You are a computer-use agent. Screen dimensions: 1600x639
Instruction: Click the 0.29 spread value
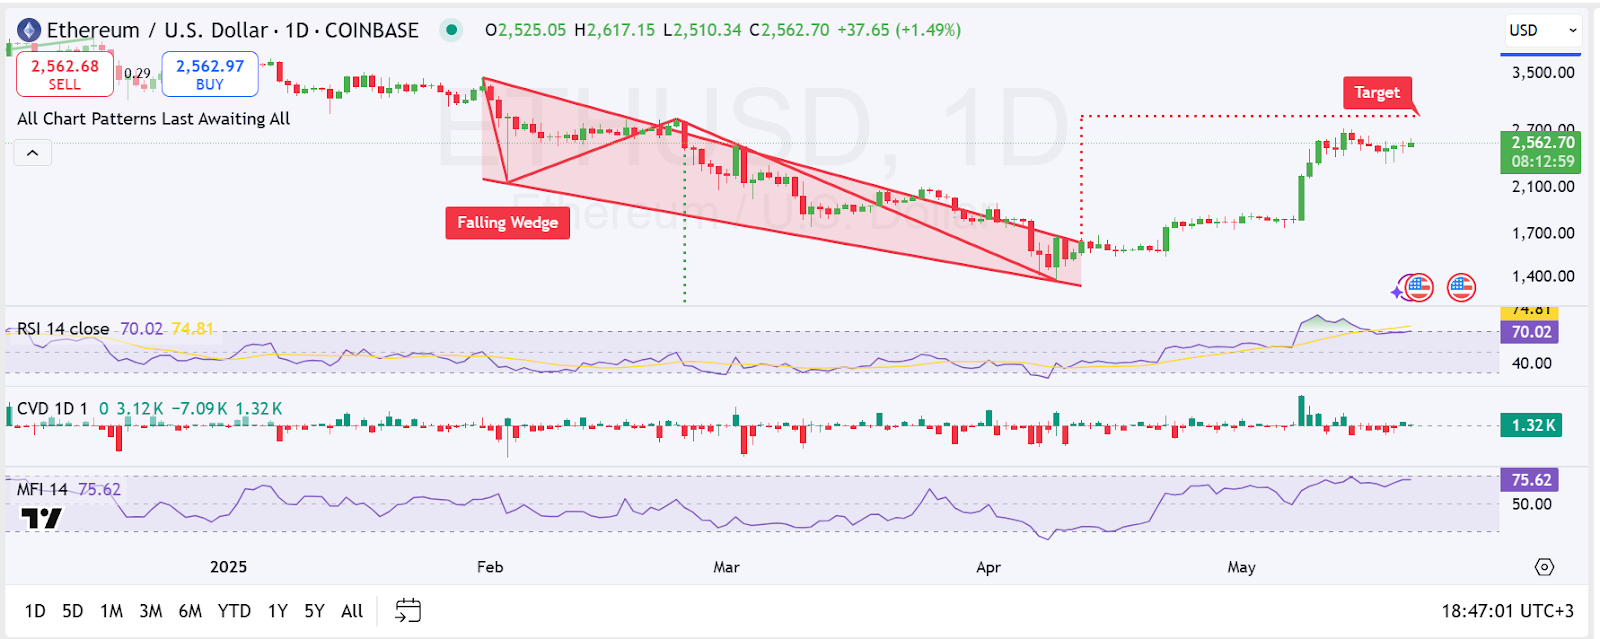click(137, 74)
